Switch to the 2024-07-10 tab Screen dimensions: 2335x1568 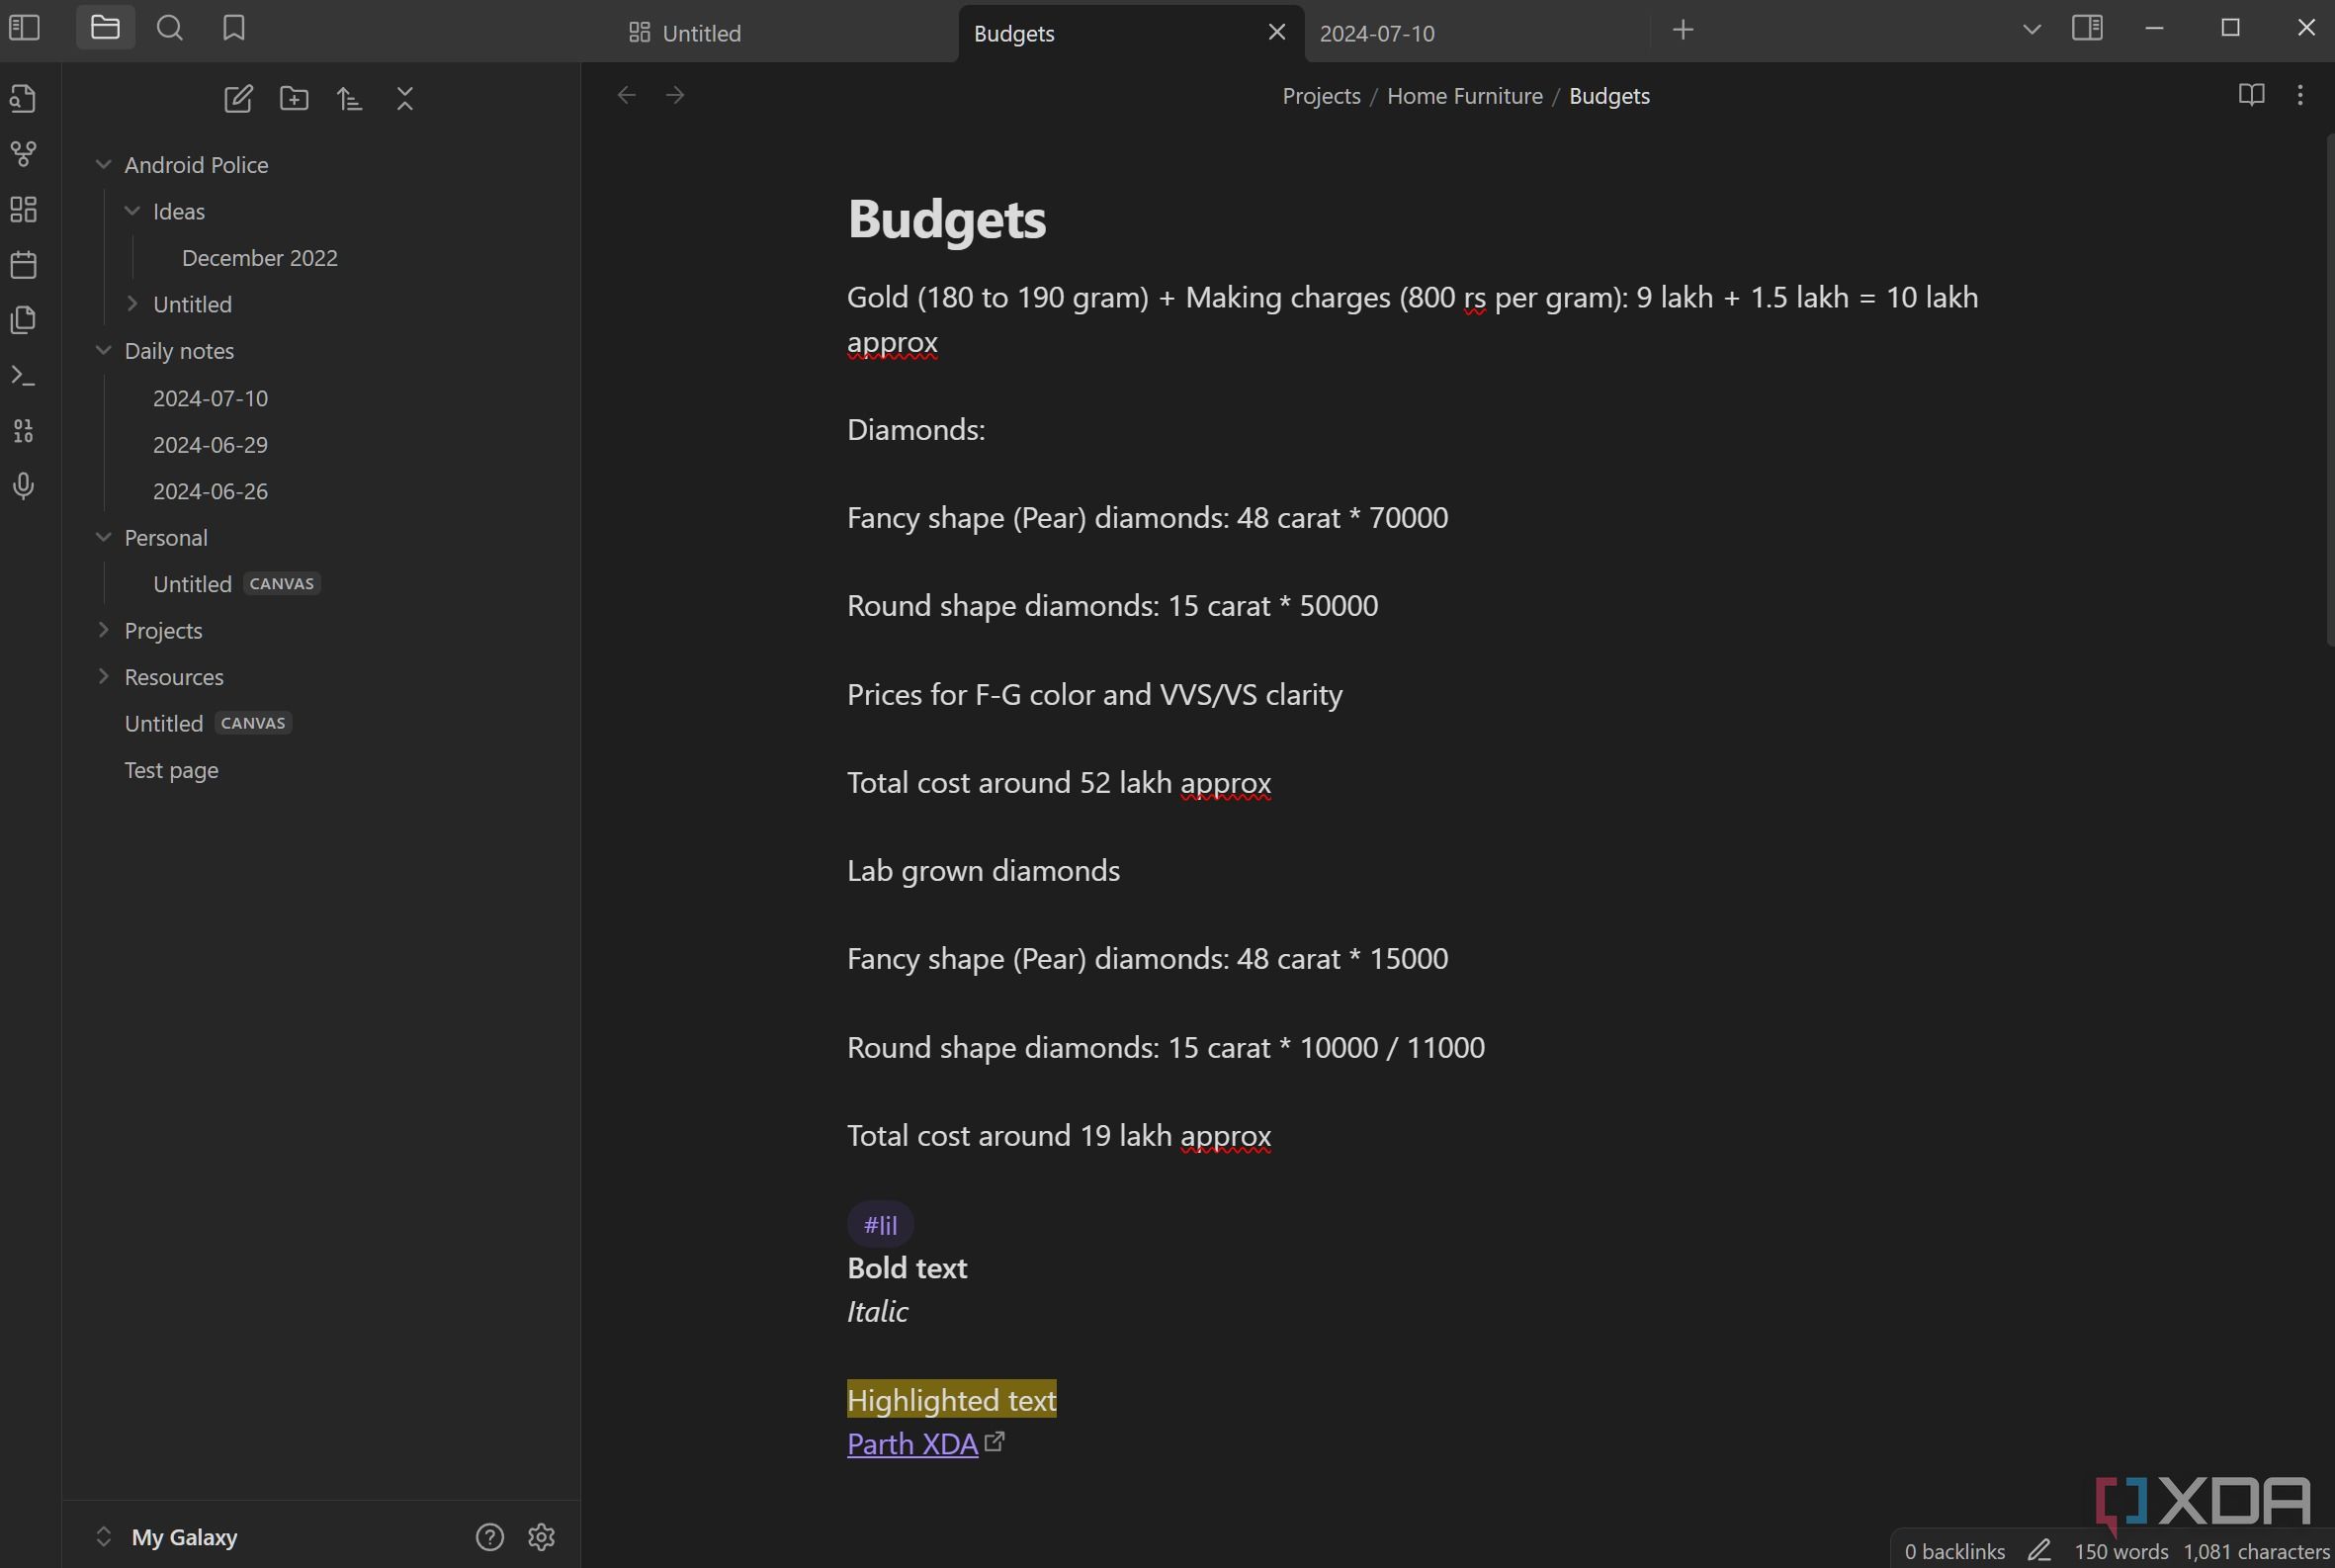pos(1475,33)
